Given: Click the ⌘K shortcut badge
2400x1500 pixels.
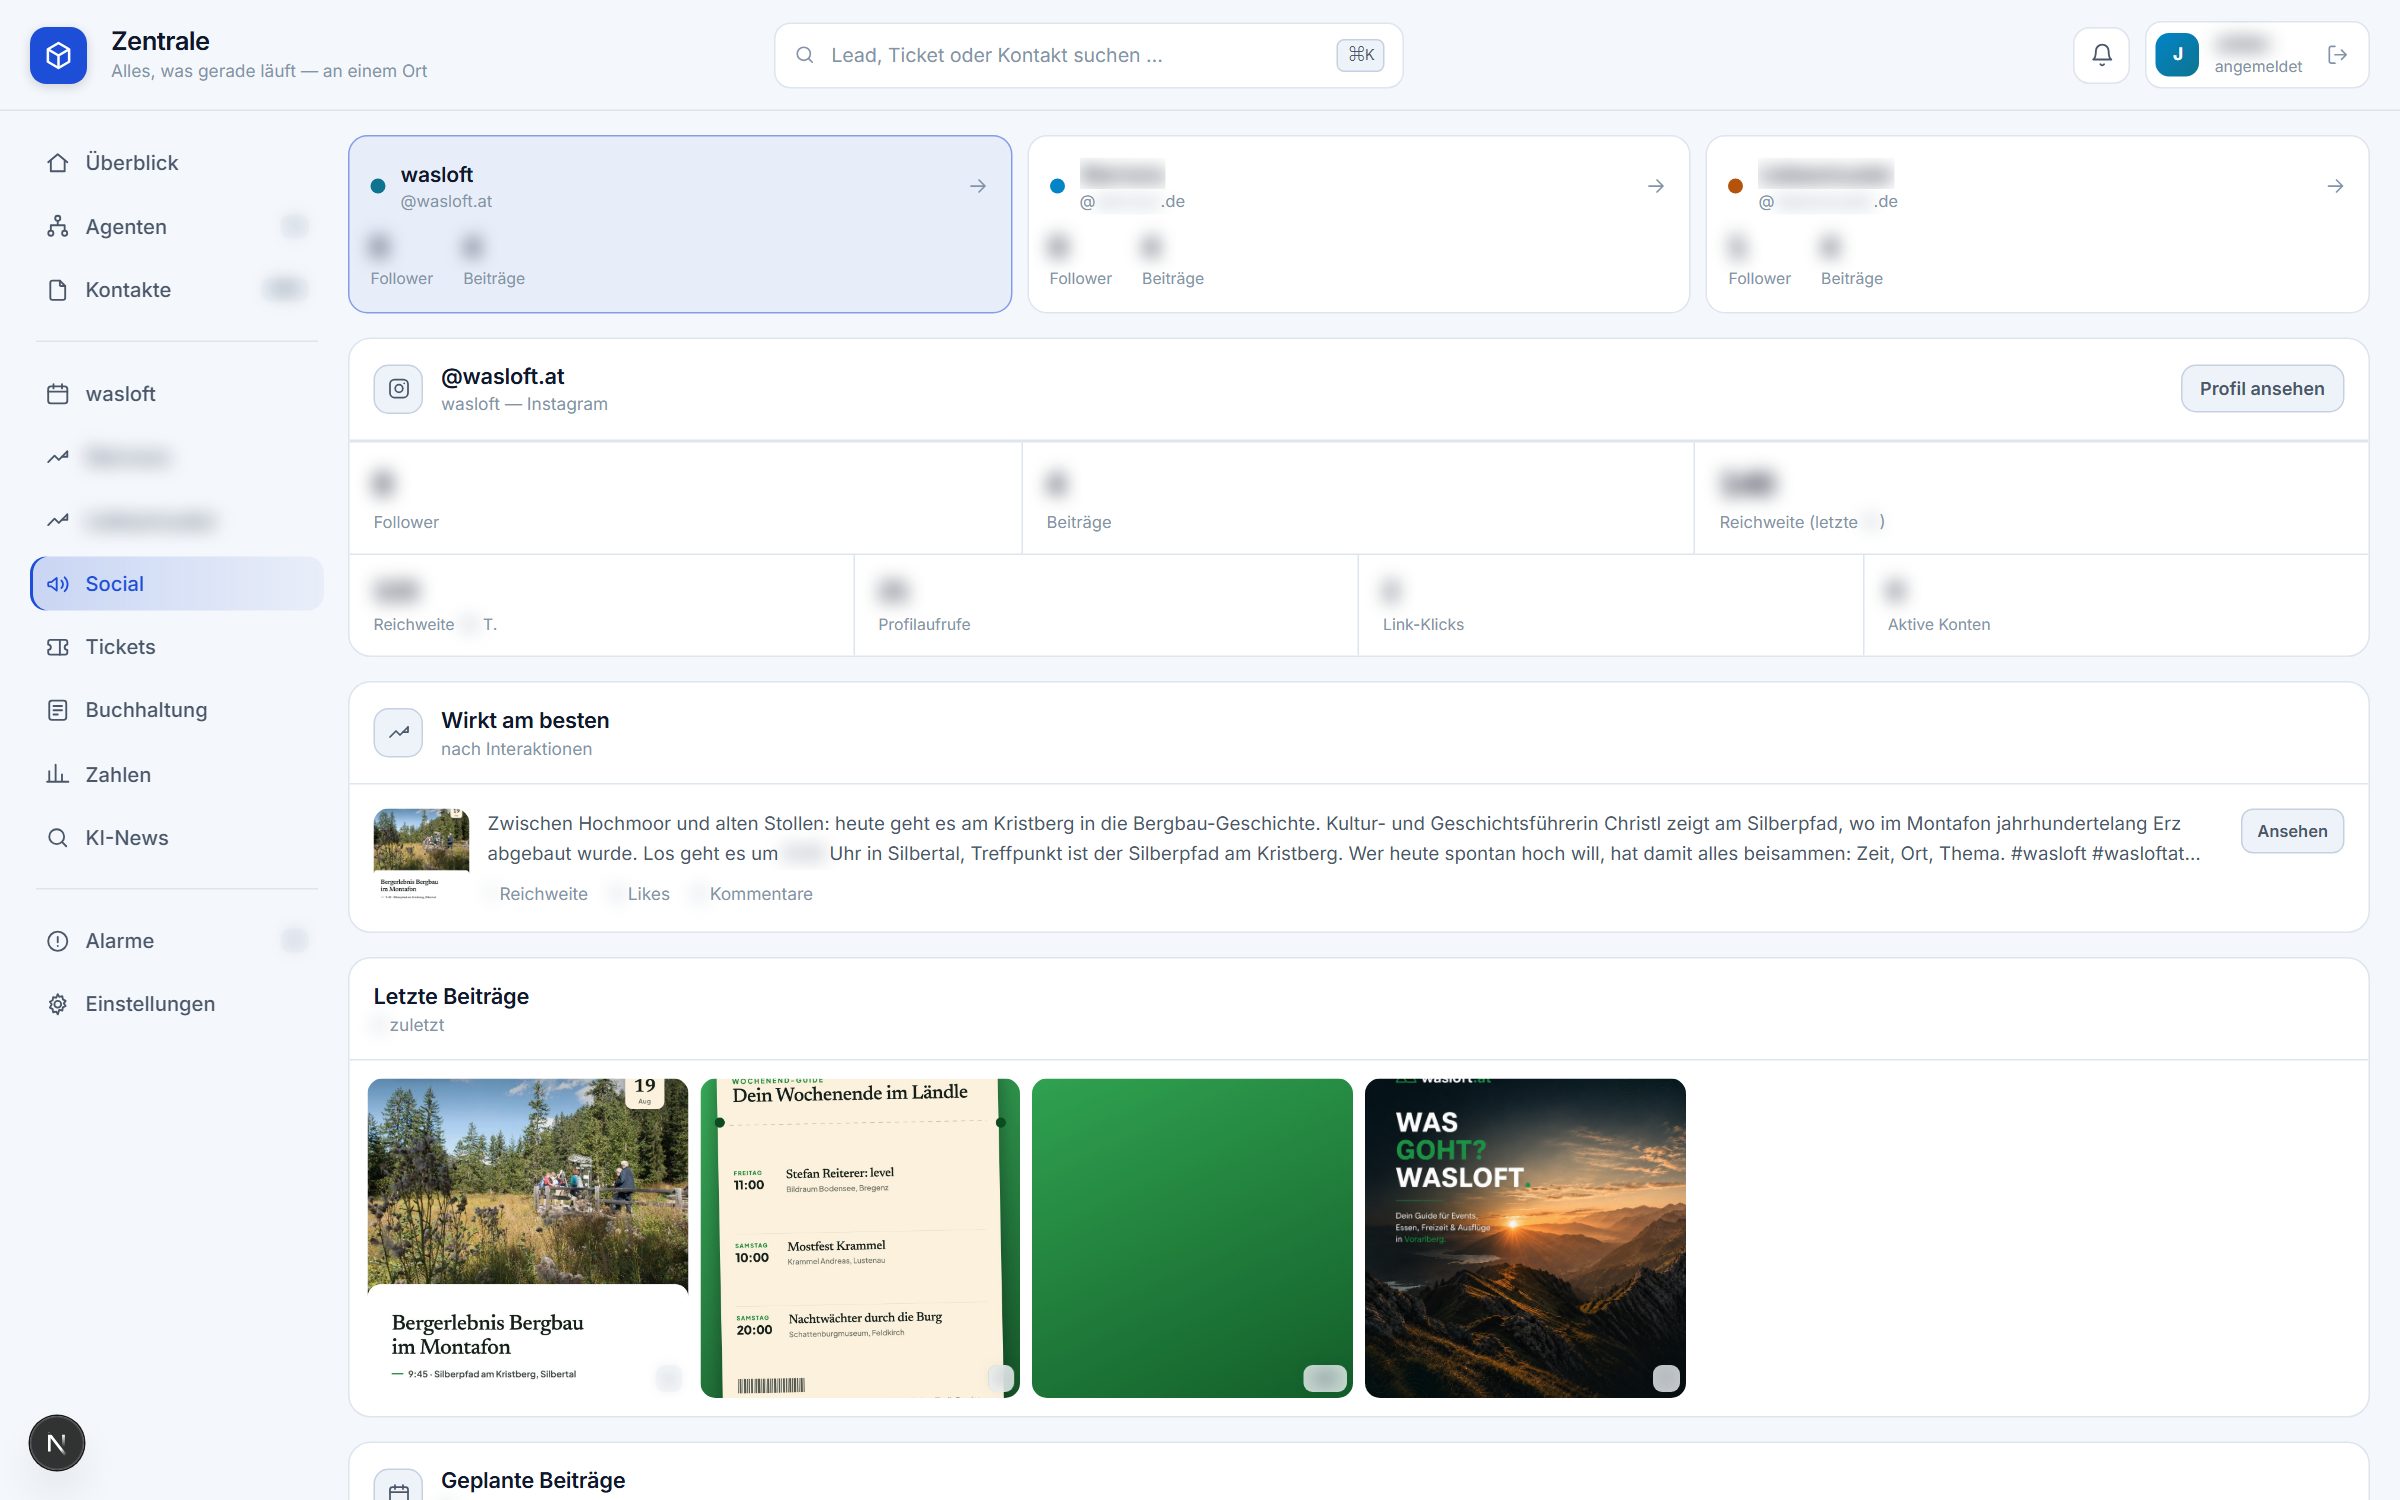Looking at the screenshot, I should pyautogui.click(x=1360, y=55).
